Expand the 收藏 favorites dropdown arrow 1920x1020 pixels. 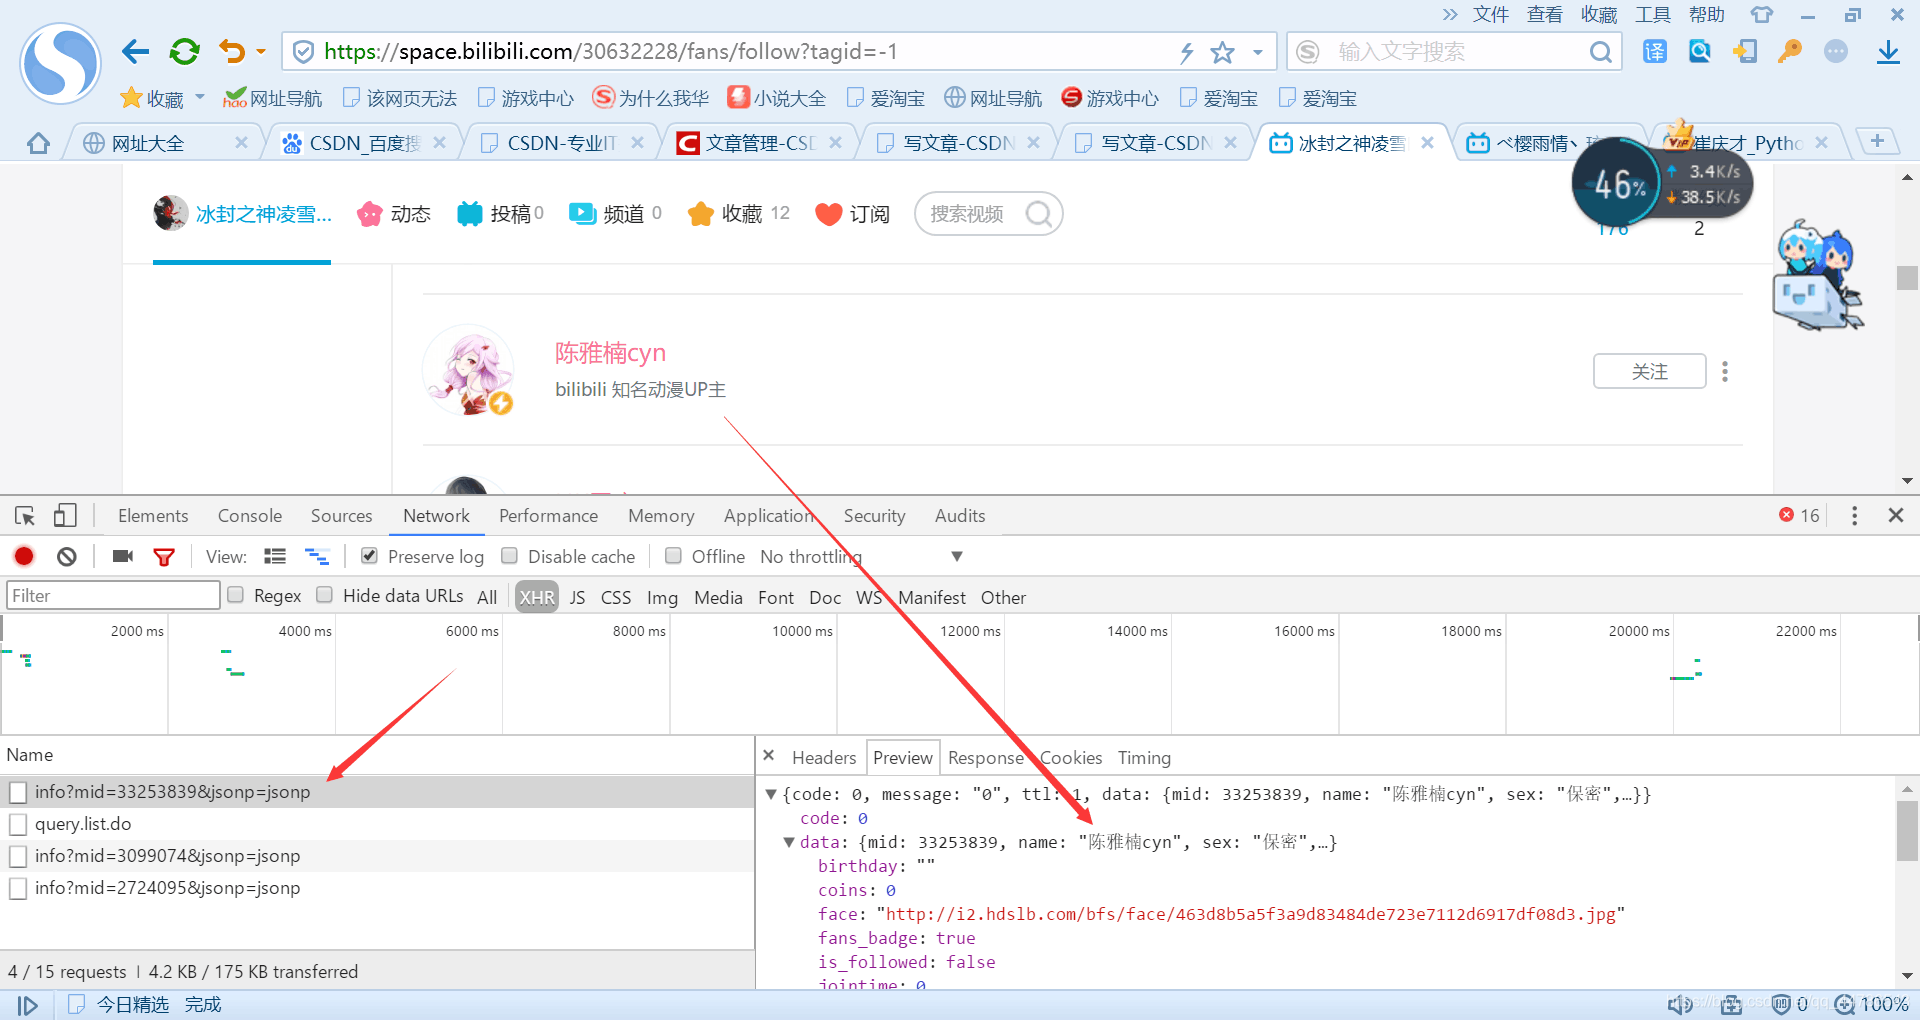(200, 97)
